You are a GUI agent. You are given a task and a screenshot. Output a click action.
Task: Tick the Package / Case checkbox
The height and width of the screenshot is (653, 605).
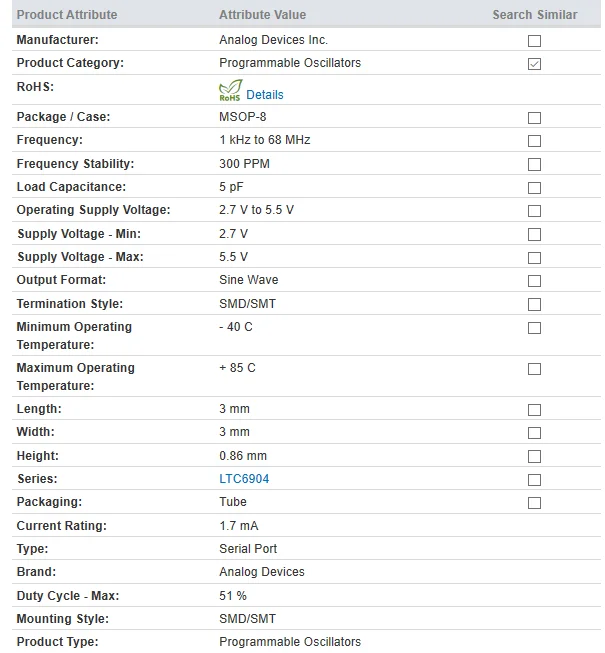click(x=534, y=118)
